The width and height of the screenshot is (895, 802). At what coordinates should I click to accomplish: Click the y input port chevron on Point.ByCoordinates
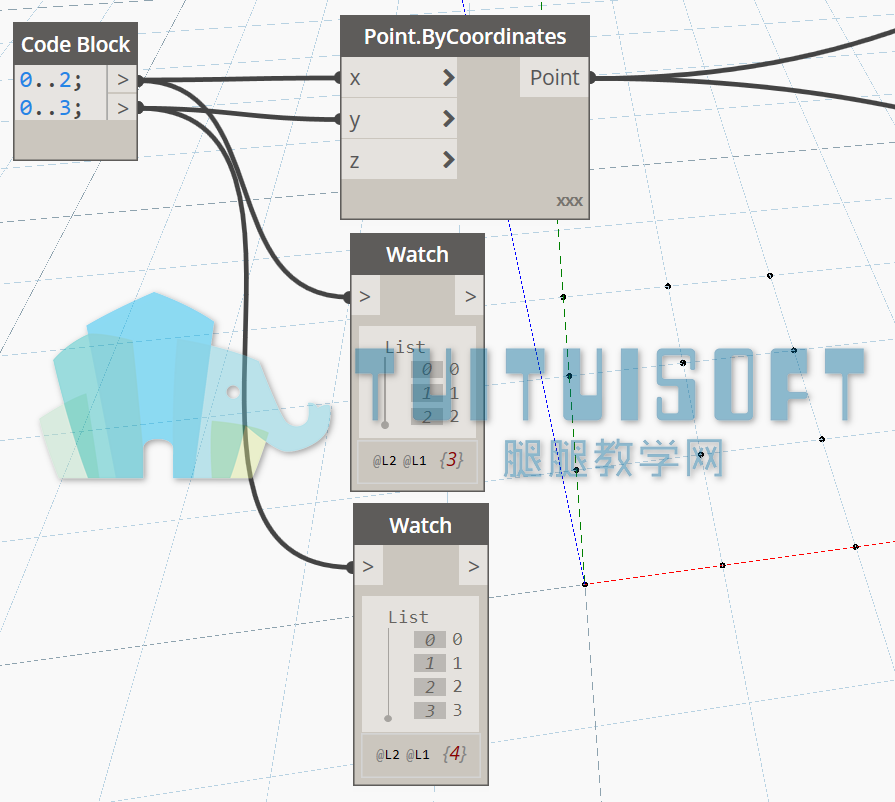(x=449, y=119)
